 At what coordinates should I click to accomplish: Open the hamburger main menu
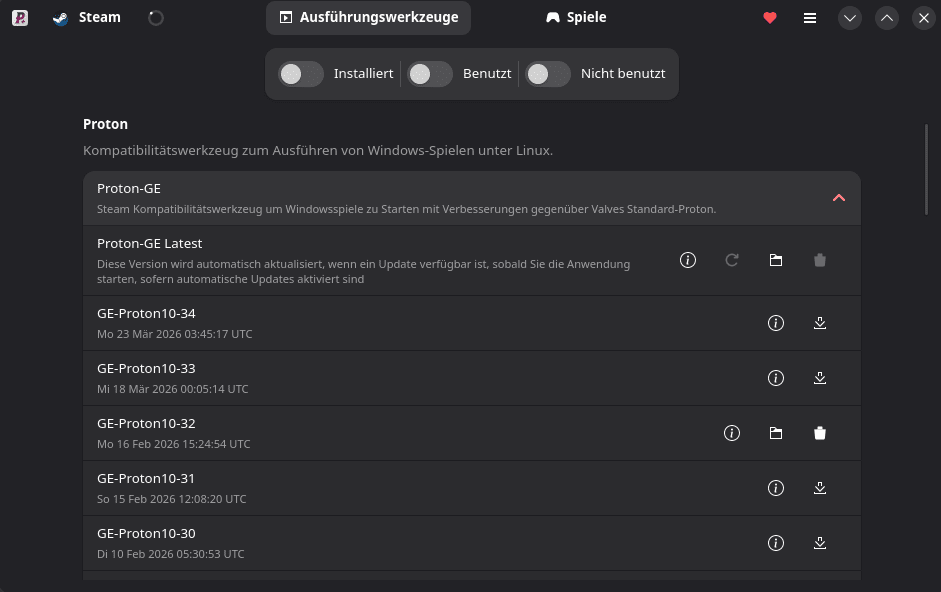810,18
